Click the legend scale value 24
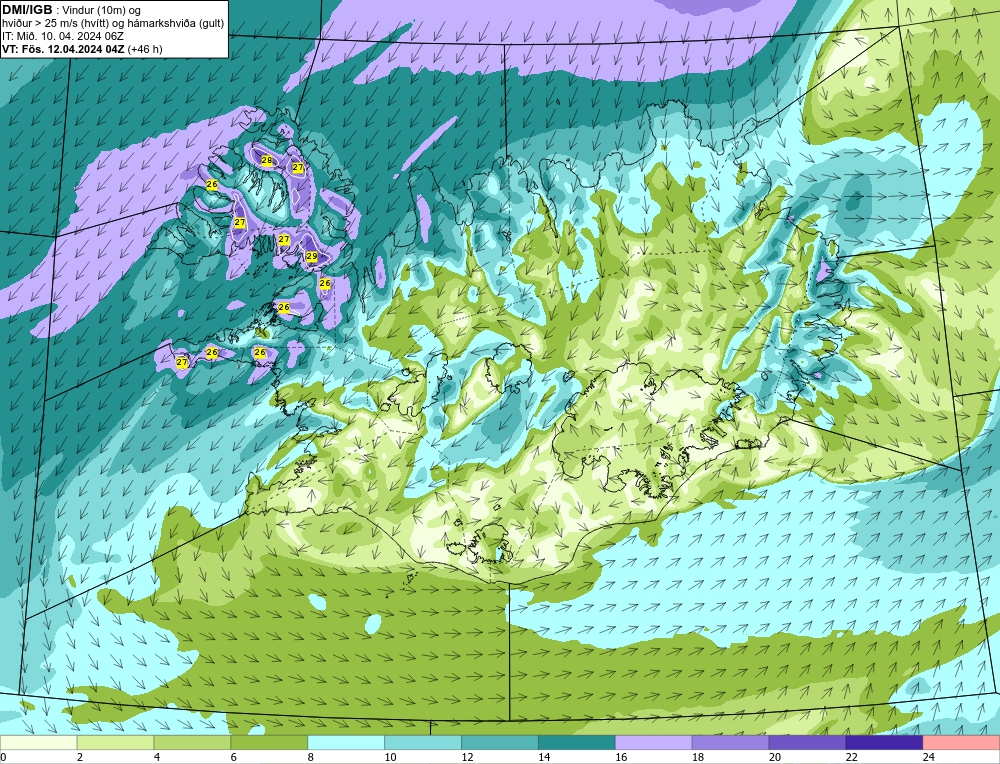The width and height of the screenshot is (1000, 764). click(x=929, y=757)
